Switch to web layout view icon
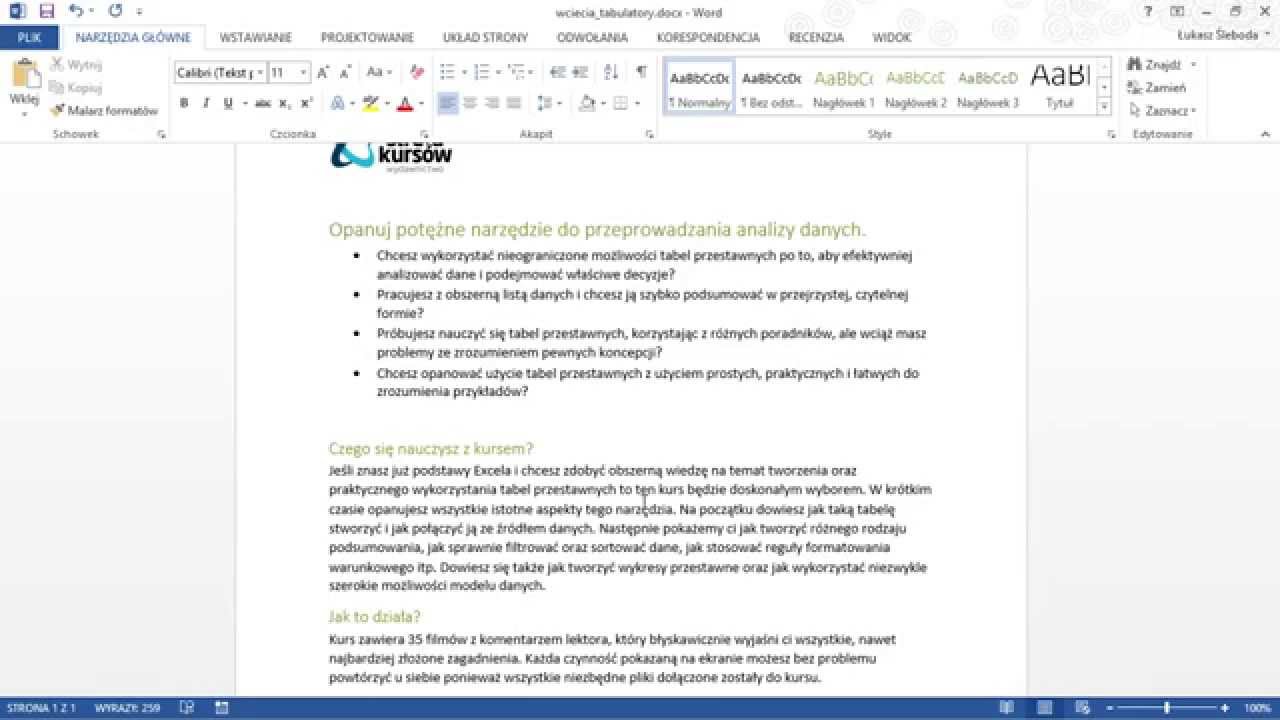 click(1083, 708)
